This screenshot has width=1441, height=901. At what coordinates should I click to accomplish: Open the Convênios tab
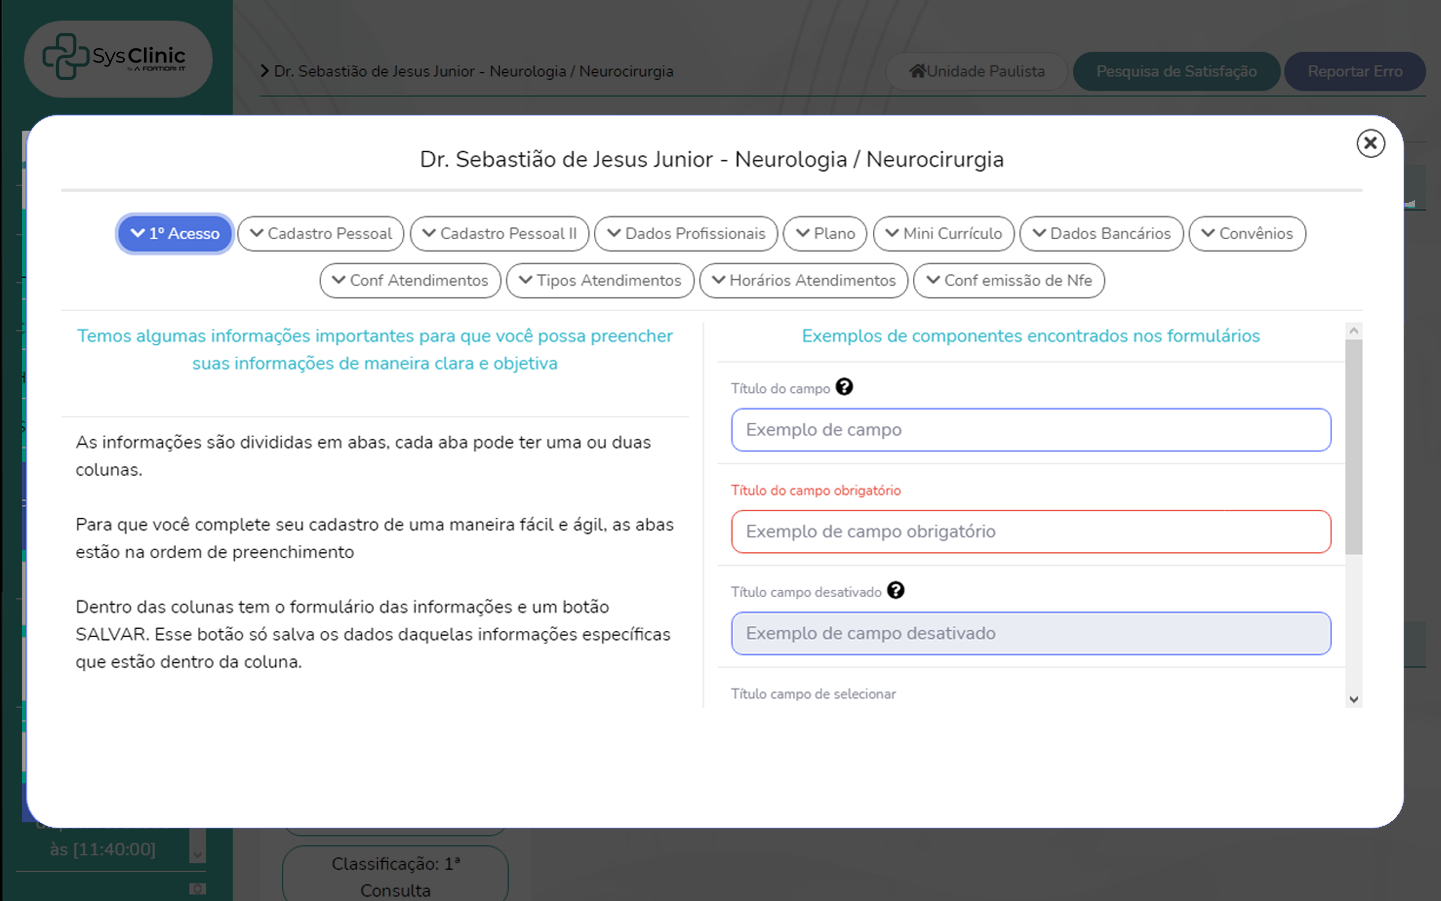pos(1247,234)
